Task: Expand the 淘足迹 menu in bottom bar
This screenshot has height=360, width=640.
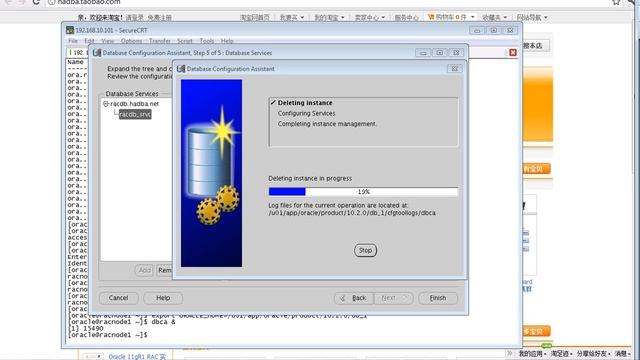Action: (x=561, y=353)
